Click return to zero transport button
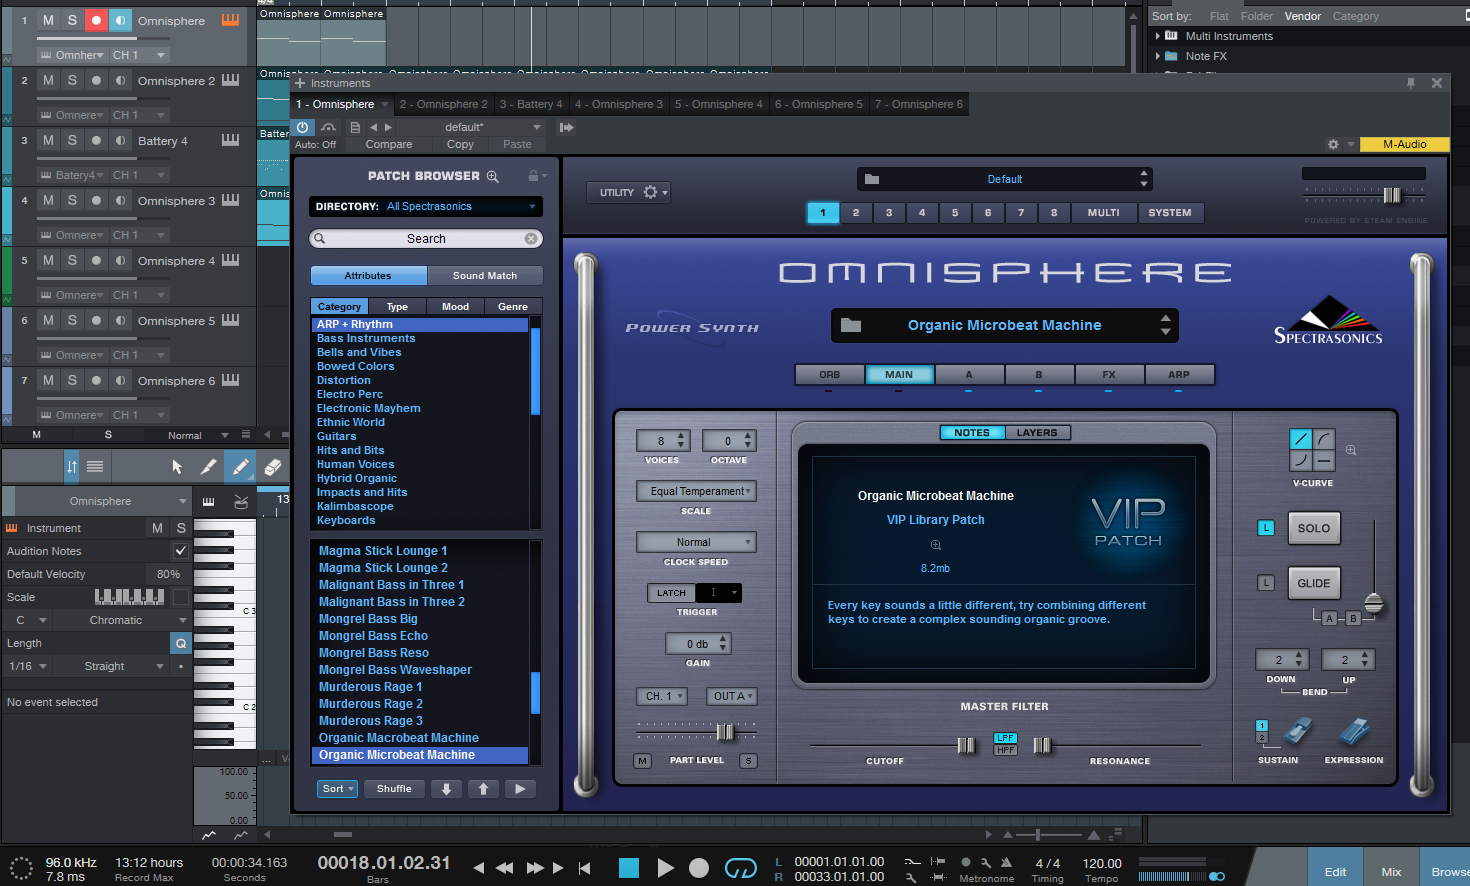This screenshot has width=1470, height=886. pos(585,868)
